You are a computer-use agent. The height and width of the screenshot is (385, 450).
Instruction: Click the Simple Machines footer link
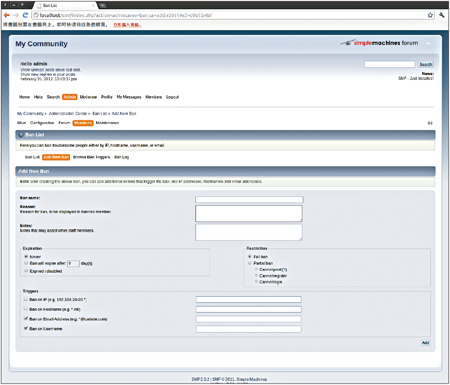coord(252,379)
